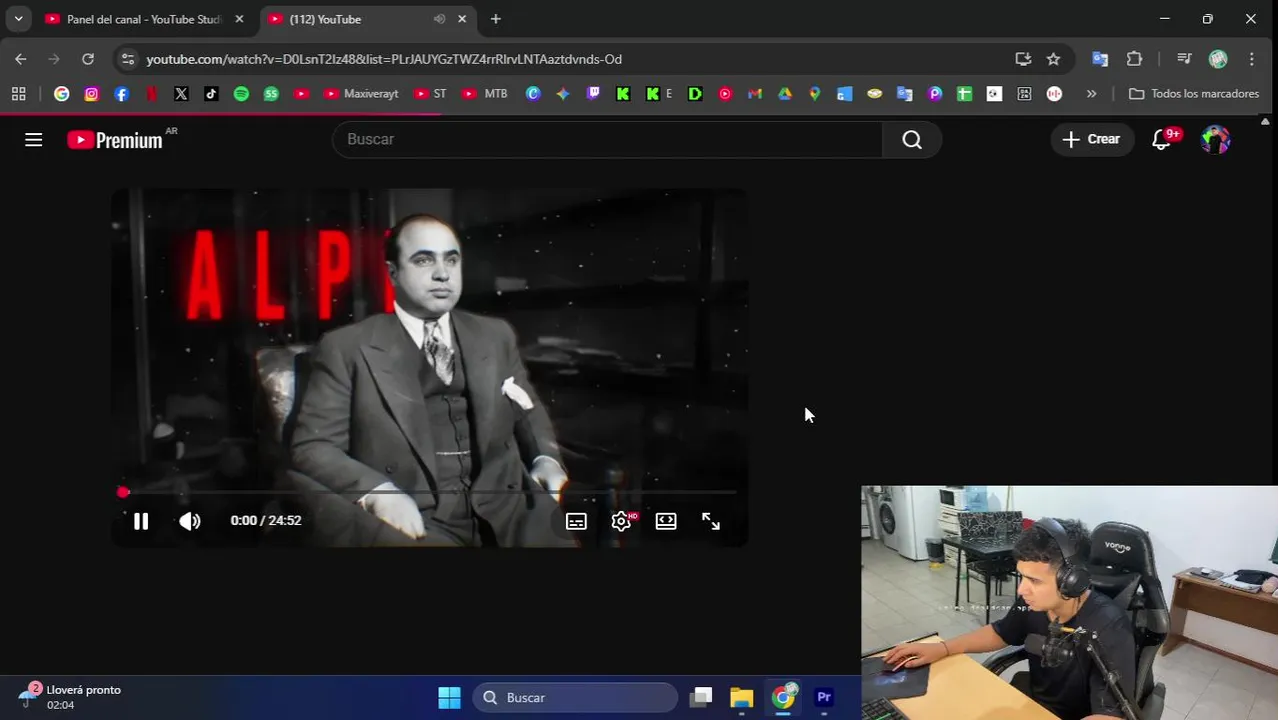
Task: Switch to theater mode in the player
Action: pos(666,521)
